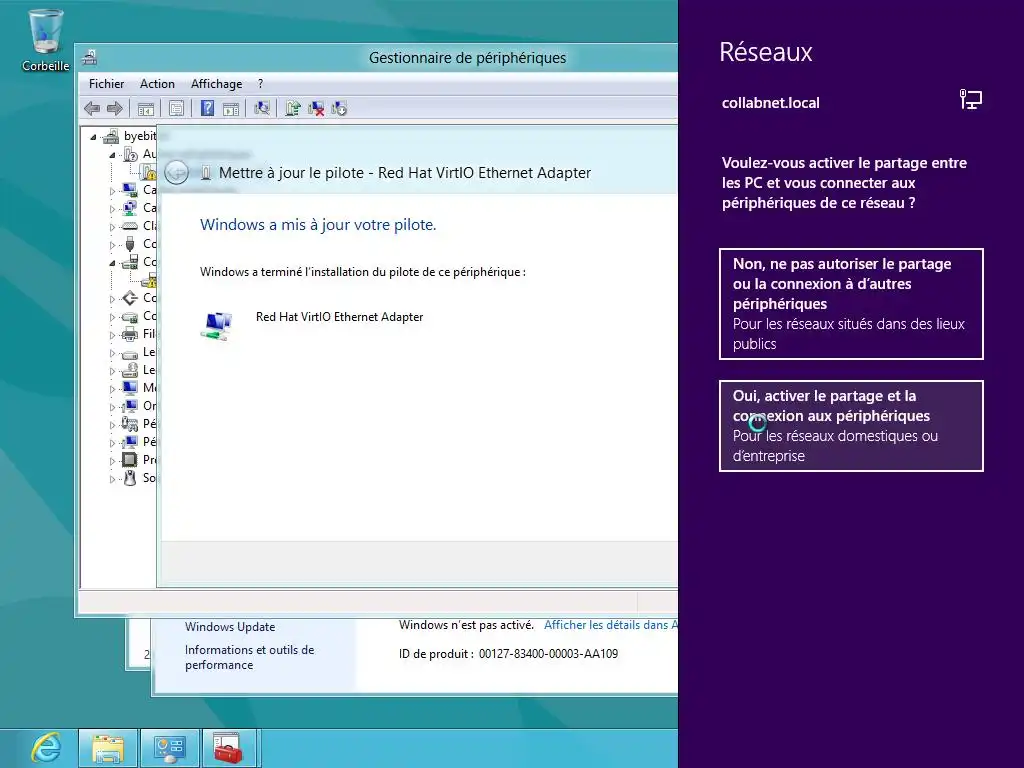Viewport: 1024px width, 768px height.
Task: Scan for hardware changes via toolbar icon
Action: [x=262, y=108]
